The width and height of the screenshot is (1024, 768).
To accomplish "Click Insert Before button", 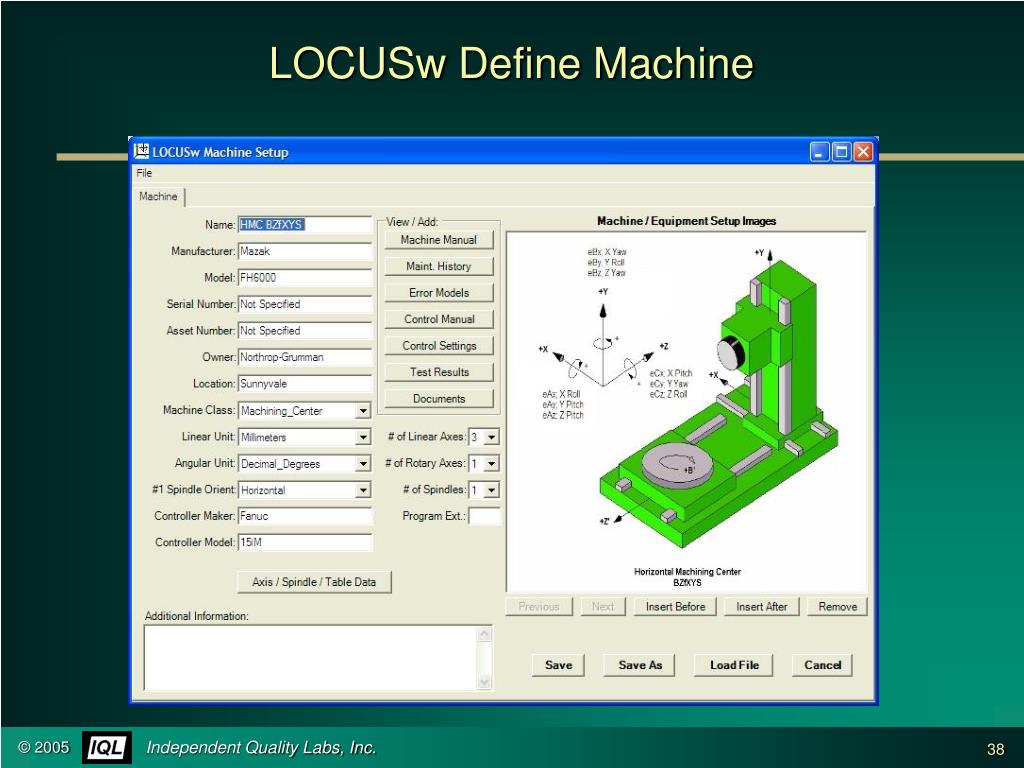I will click(675, 607).
